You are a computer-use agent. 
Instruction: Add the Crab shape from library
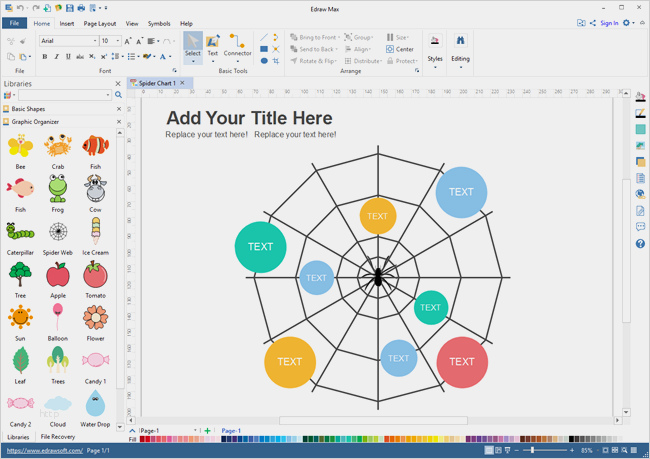pyautogui.click(x=58, y=151)
